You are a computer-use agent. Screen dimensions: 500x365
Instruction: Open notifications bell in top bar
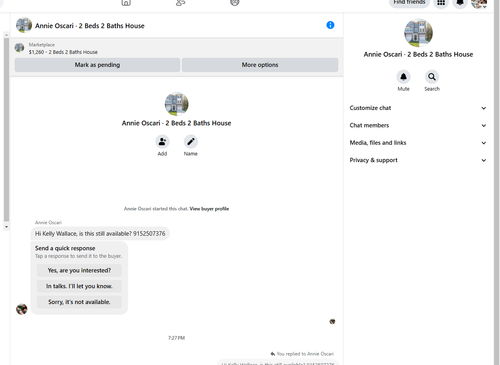point(460,3)
